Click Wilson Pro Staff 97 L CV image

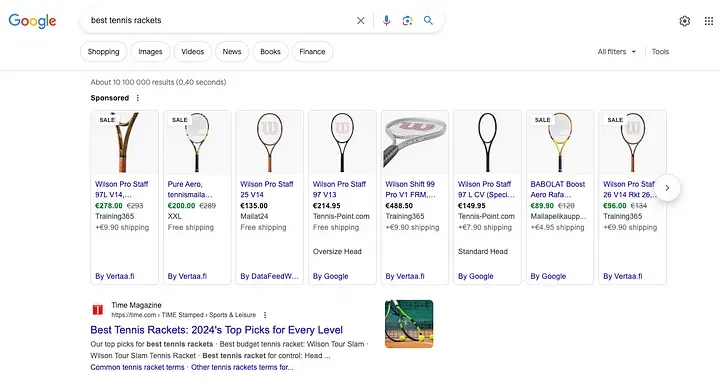[x=487, y=142]
